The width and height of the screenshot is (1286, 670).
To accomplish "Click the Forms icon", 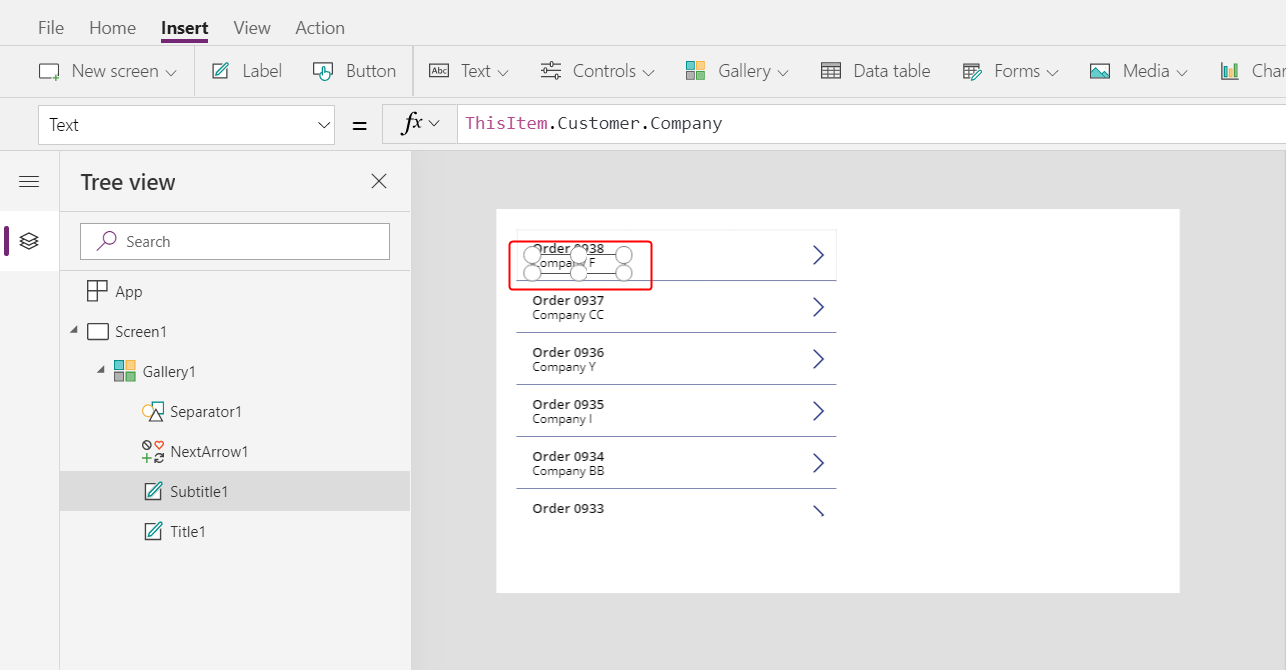I will [x=972, y=71].
